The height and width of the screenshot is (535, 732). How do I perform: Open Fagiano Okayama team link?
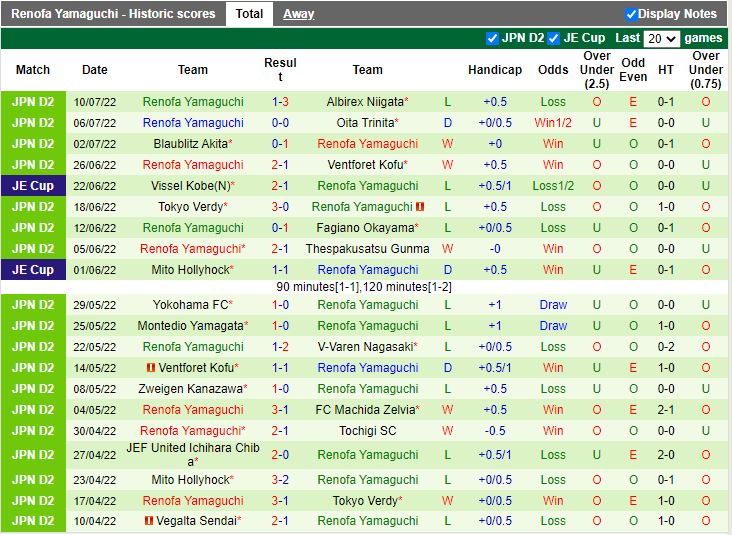pyautogui.click(x=365, y=228)
